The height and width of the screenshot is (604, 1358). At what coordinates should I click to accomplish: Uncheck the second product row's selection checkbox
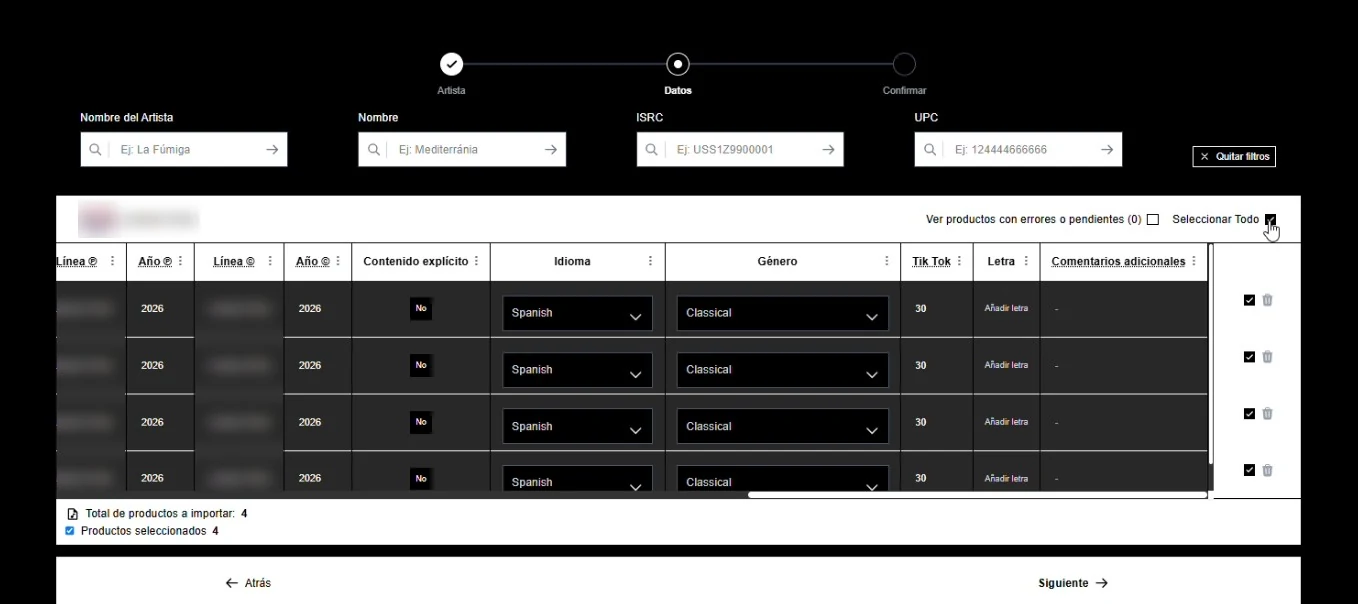click(1249, 357)
